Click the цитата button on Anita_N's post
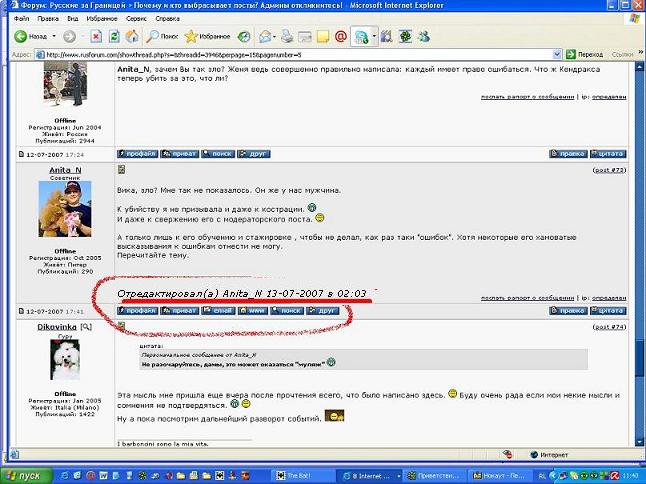This screenshot has width=646, height=484. click(608, 311)
